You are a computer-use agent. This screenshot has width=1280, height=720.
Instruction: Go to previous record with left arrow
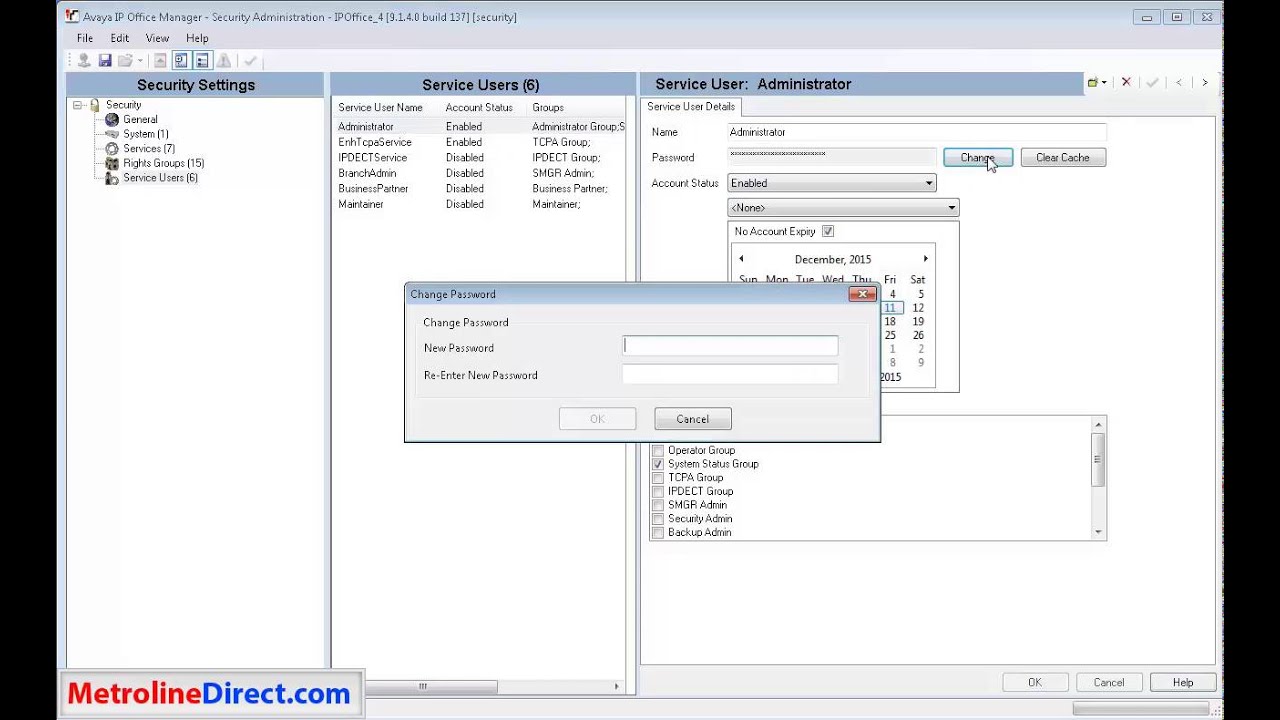tap(1179, 83)
